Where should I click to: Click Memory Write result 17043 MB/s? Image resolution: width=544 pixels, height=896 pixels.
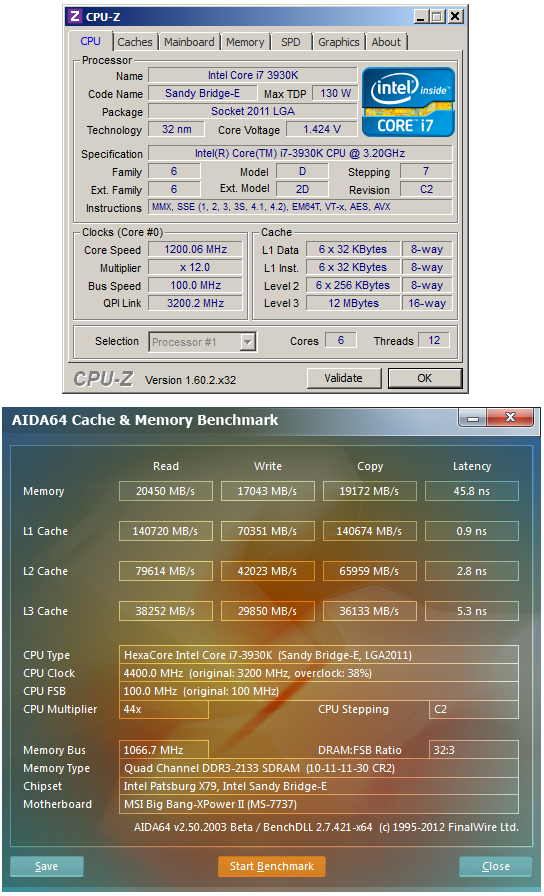pos(267,491)
